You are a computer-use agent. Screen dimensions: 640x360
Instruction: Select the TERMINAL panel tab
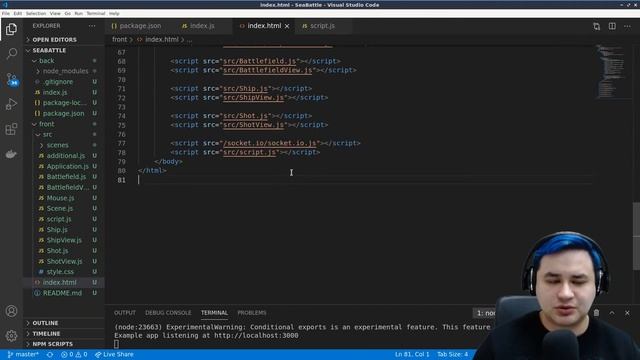pyautogui.click(x=214, y=313)
